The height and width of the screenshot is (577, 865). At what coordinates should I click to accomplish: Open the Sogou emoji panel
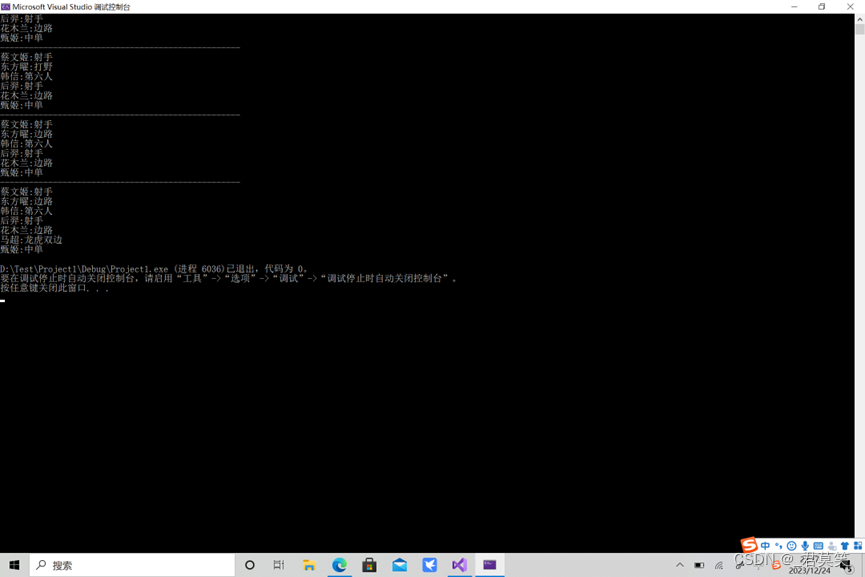791,545
